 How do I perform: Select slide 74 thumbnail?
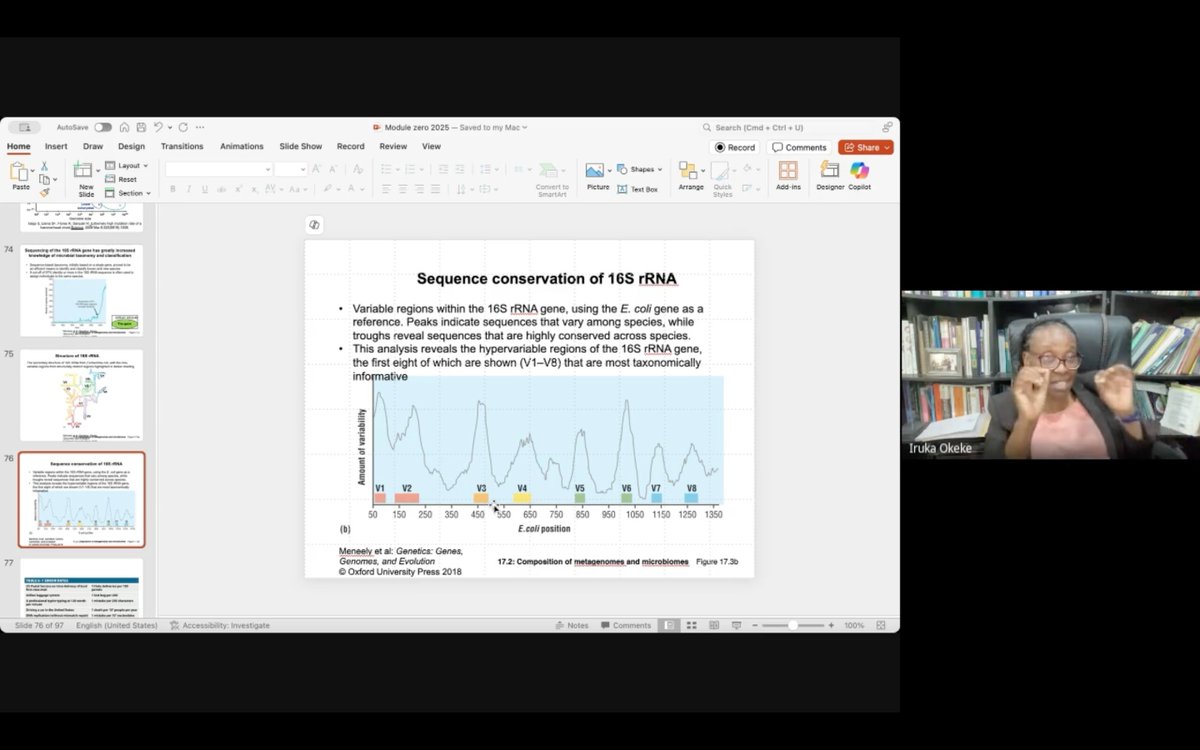tap(81, 291)
